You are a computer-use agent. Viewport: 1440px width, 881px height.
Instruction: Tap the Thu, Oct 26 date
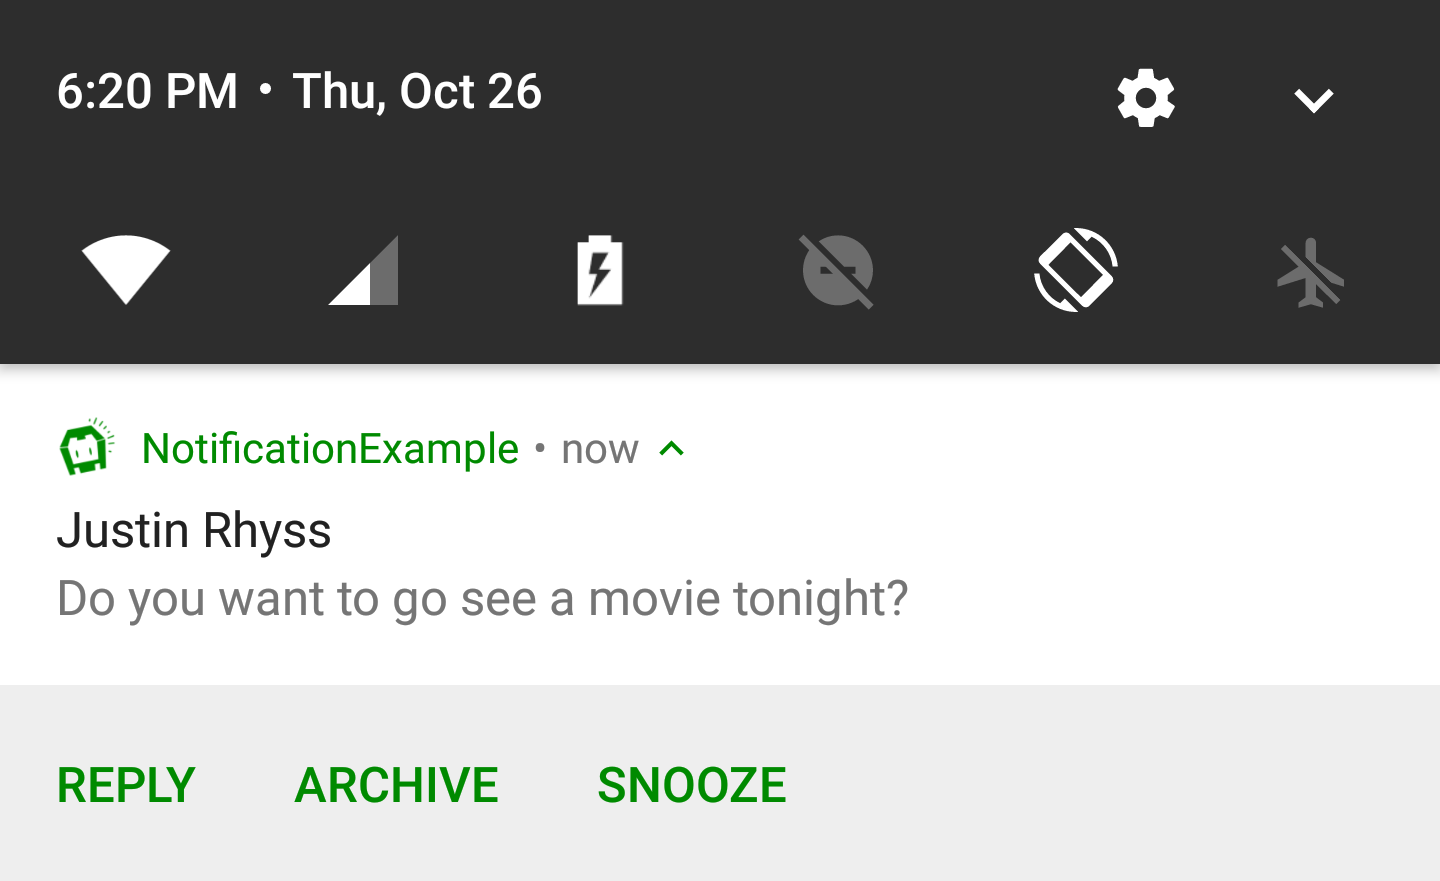[x=417, y=92]
